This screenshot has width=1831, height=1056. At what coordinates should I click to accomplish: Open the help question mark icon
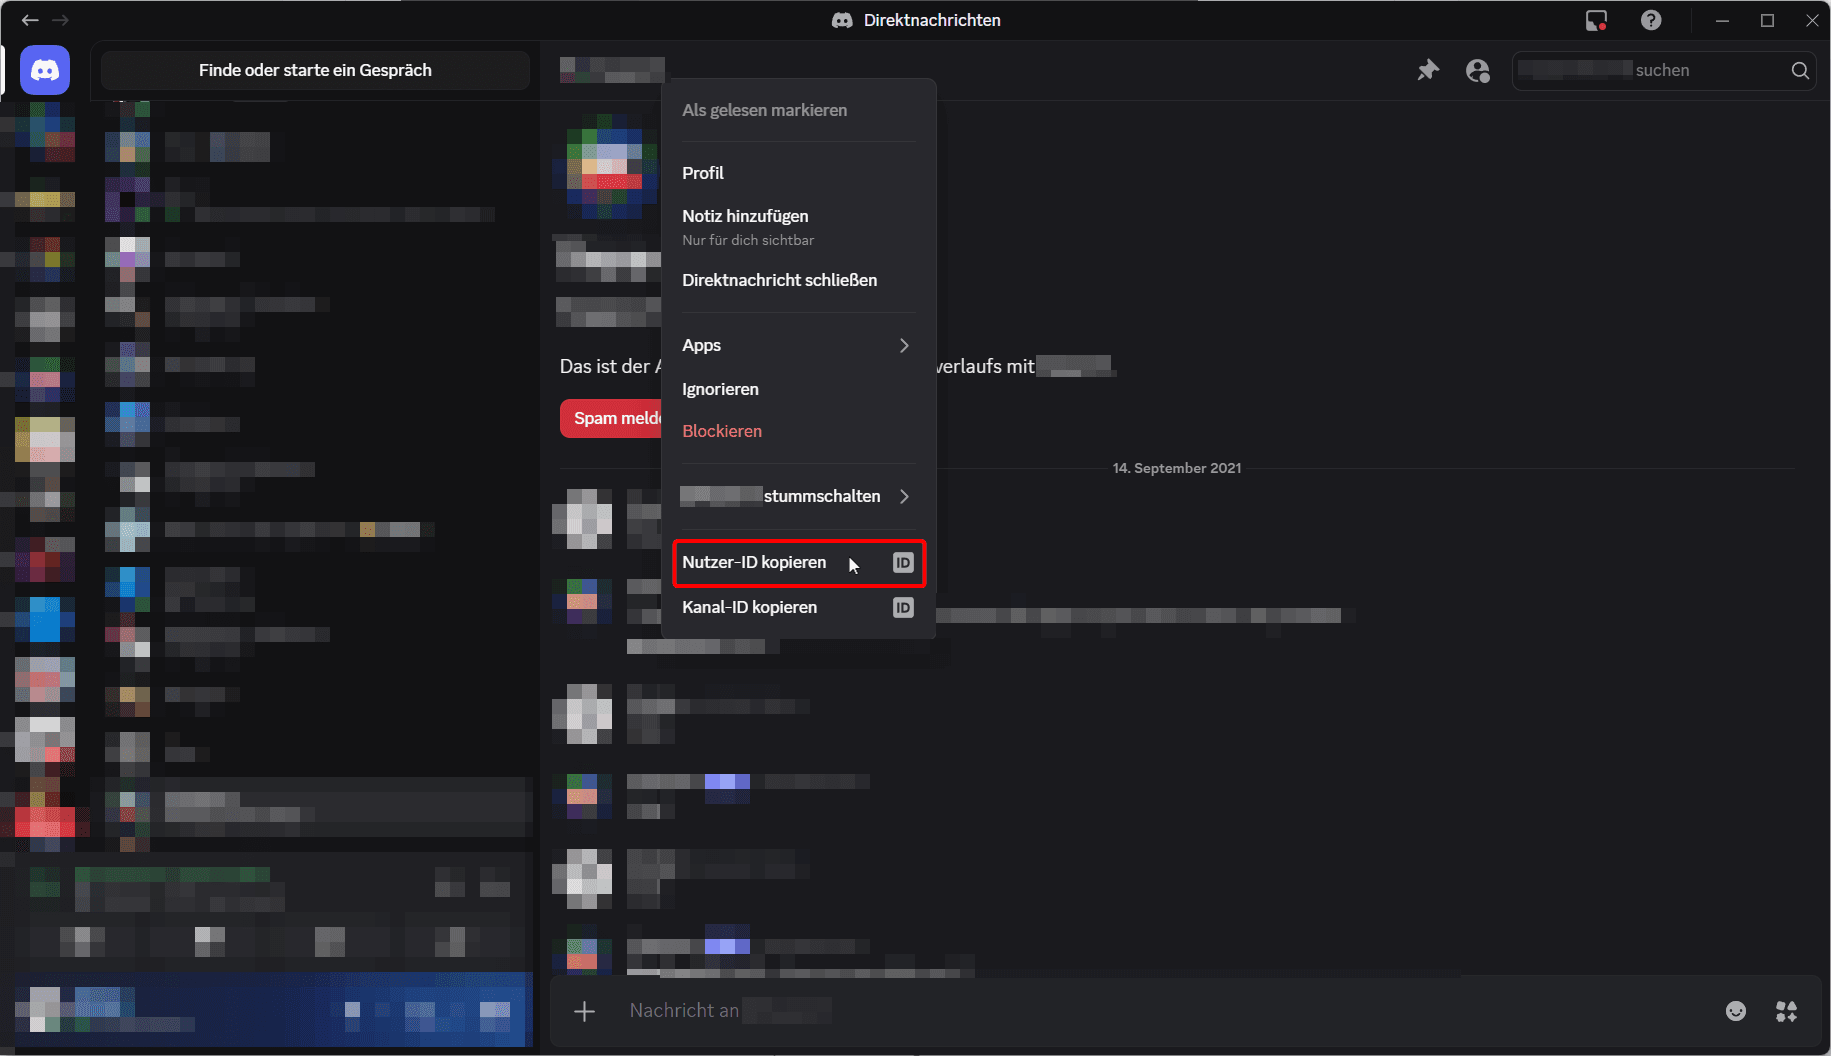click(1651, 20)
